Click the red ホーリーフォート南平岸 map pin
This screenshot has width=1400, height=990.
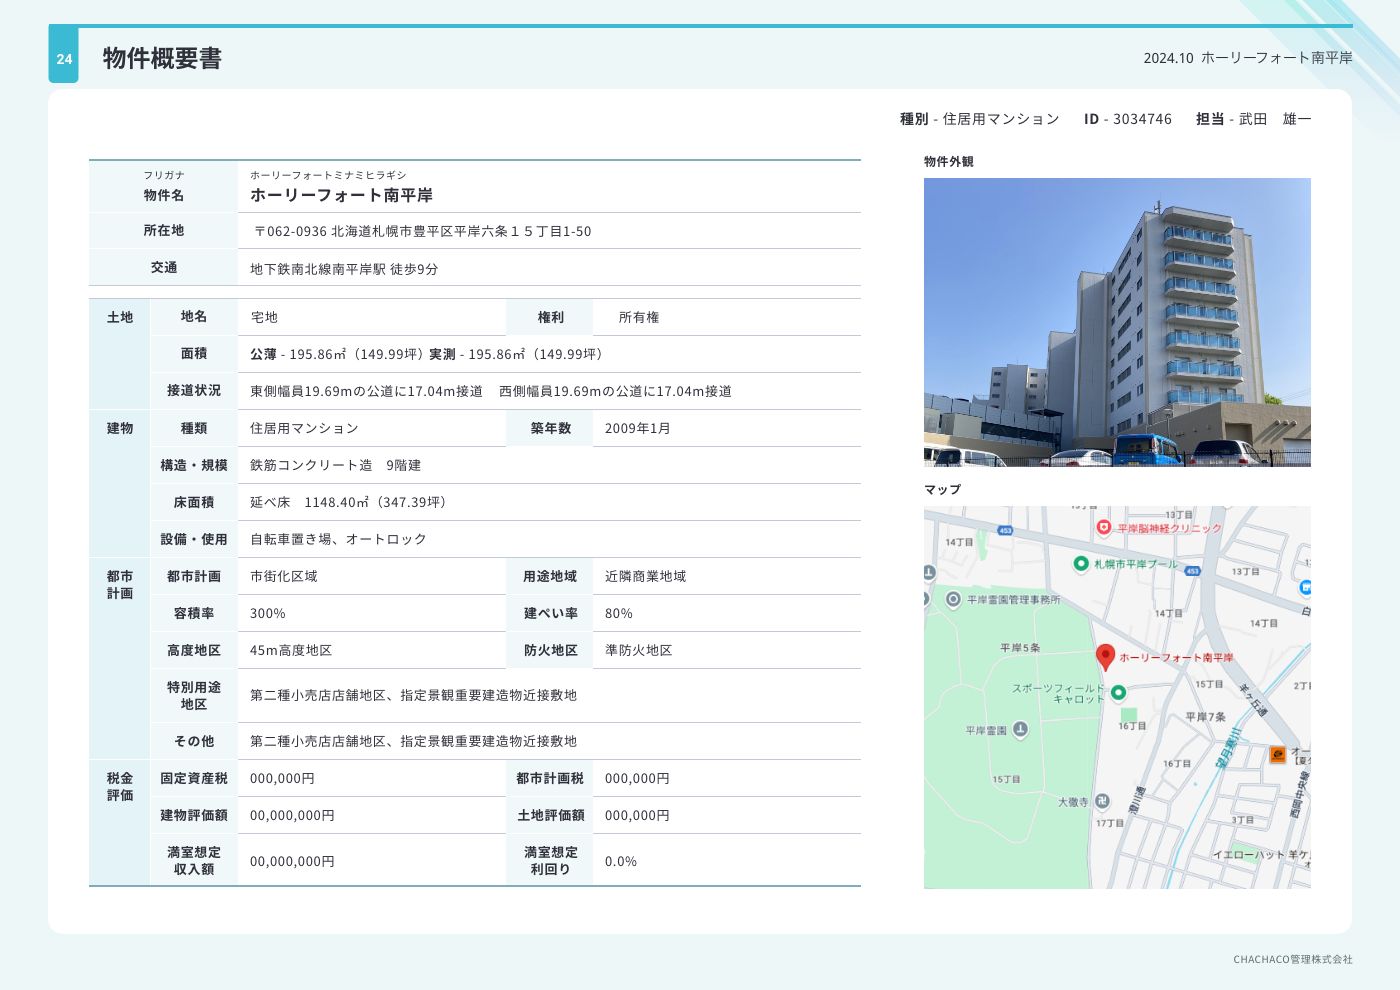point(1105,656)
